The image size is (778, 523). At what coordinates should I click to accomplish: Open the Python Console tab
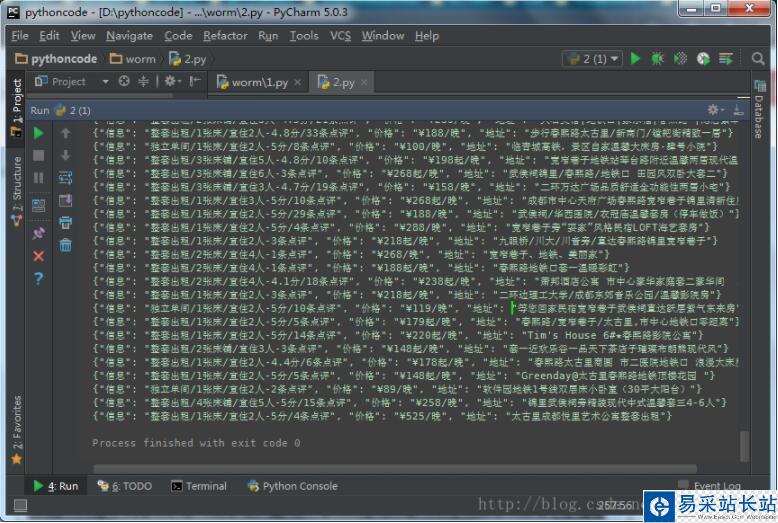[293, 486]
